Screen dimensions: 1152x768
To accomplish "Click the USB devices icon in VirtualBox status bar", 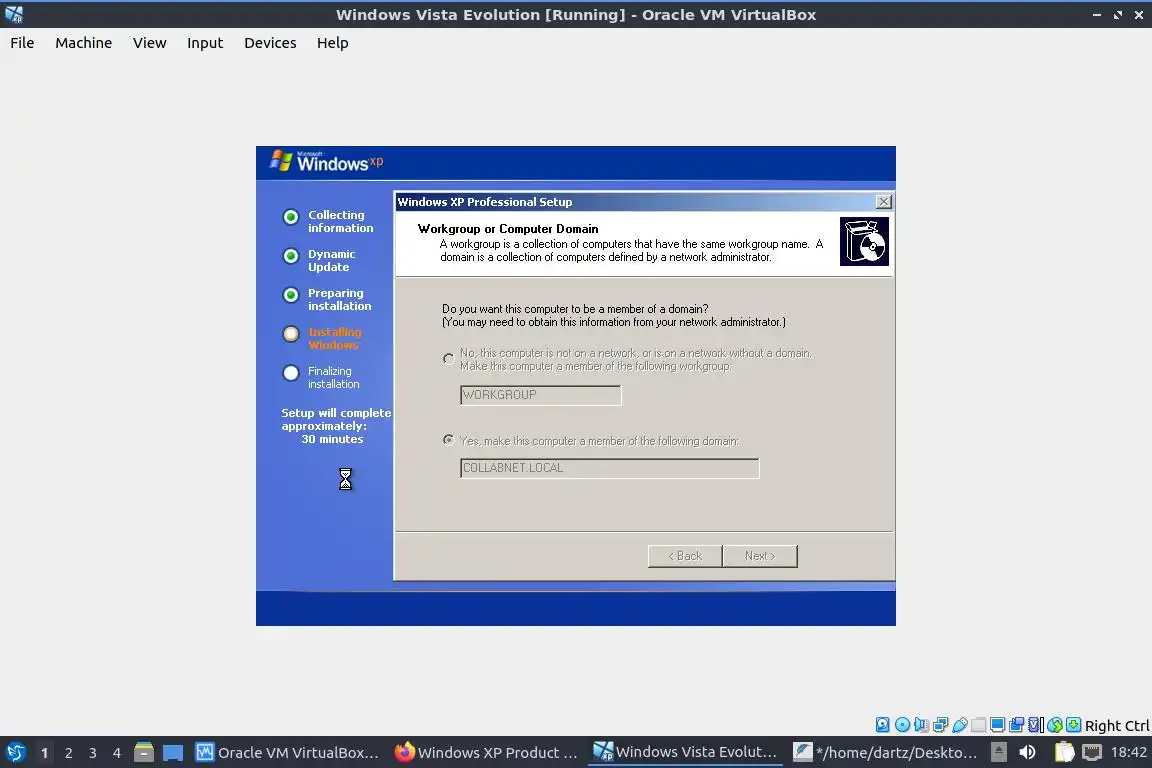I will click(x=960, y=725).
